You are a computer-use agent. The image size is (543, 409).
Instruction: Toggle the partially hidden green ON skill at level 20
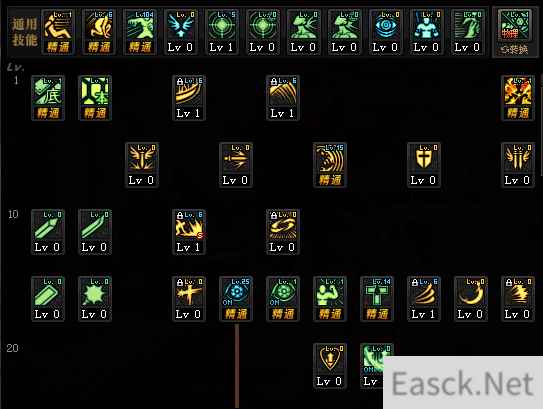372,366
